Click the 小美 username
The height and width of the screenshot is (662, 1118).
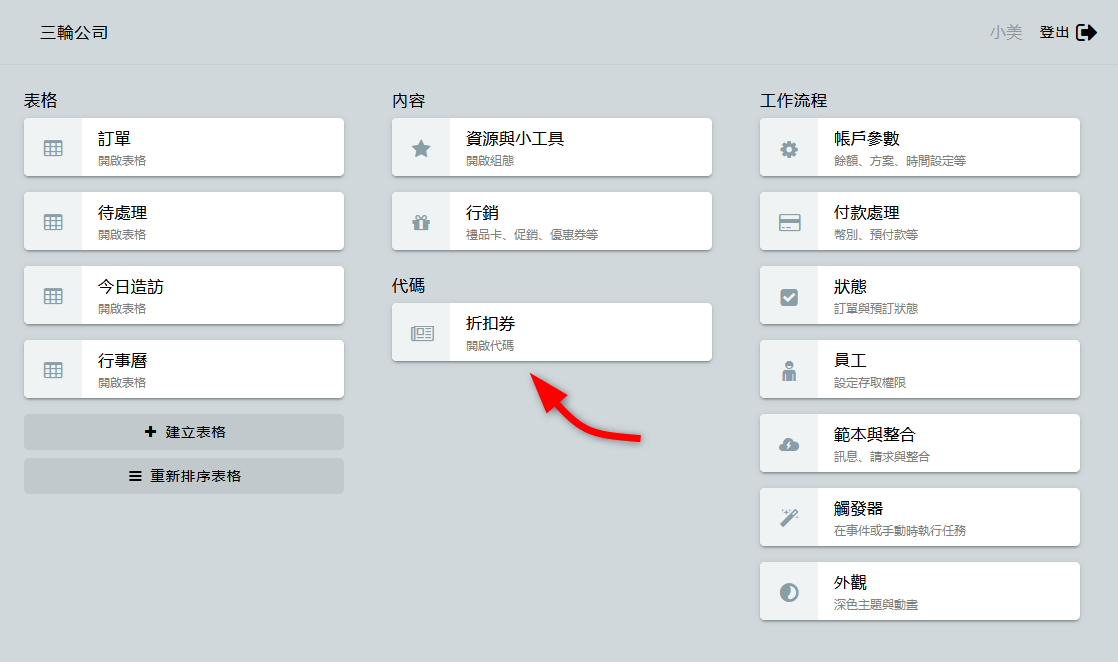[1006, 33]
